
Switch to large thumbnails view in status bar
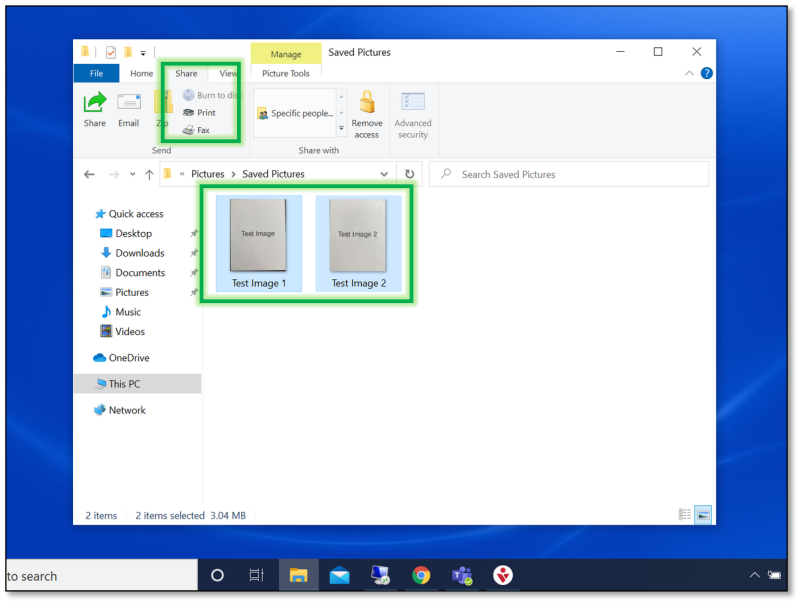point(703,515)
